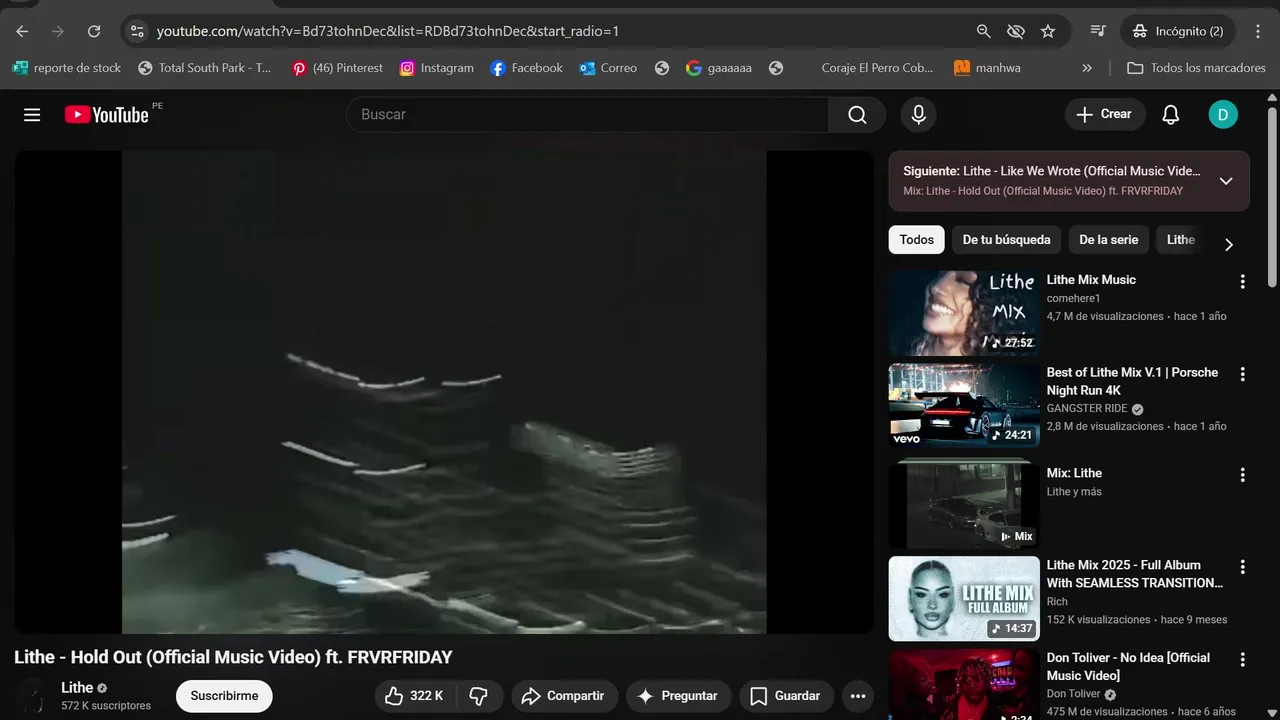Click video title Lithe - Hold Out
The height and width of the screenshot is (720, 1280).
coord(233,657)
